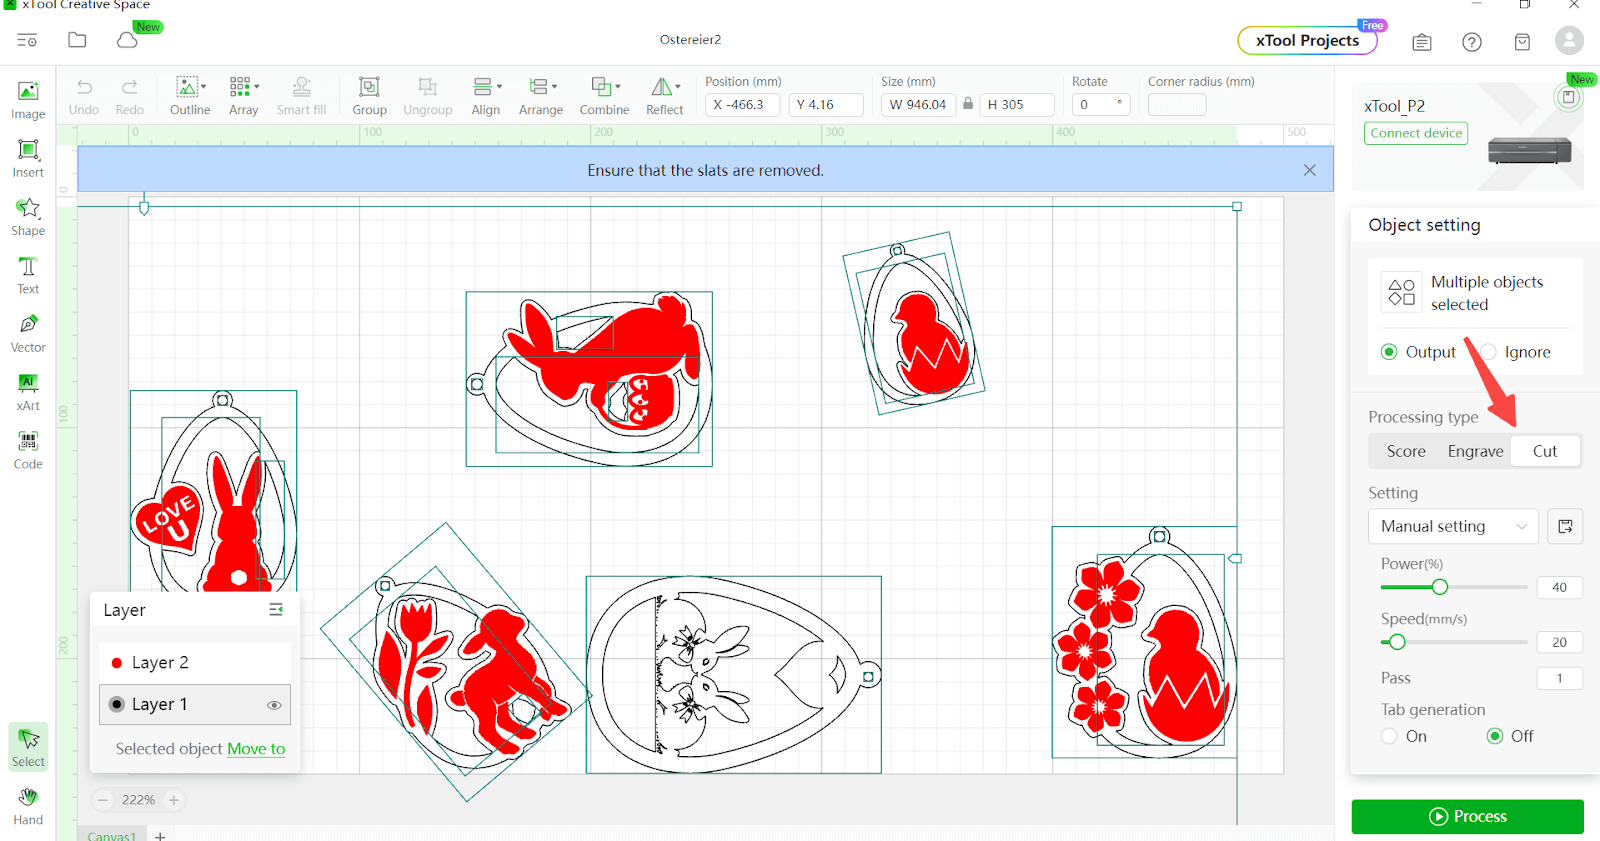This screenshot has height=841, width=1600.
Task: Edit the Y position field
Action: 826,104
